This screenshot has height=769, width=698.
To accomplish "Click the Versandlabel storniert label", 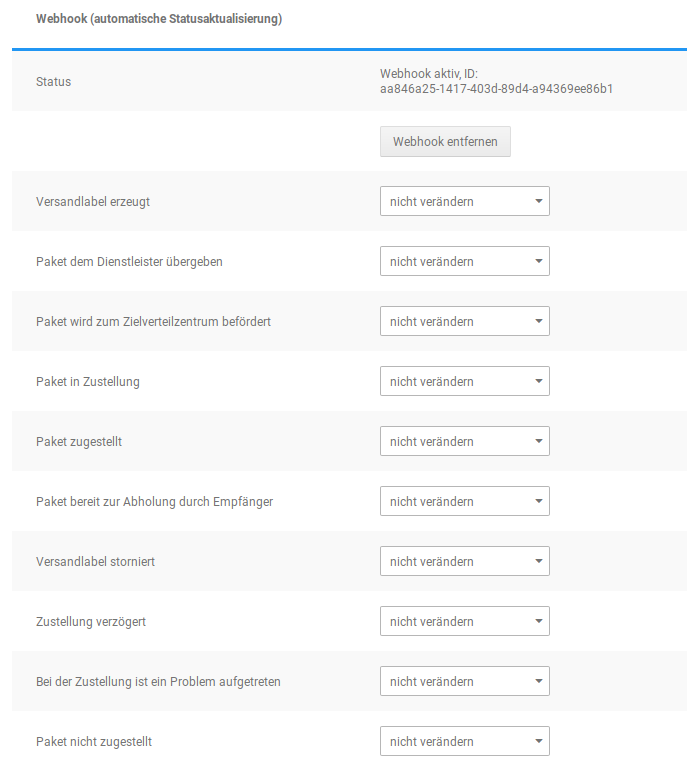I will click(95, 562).
